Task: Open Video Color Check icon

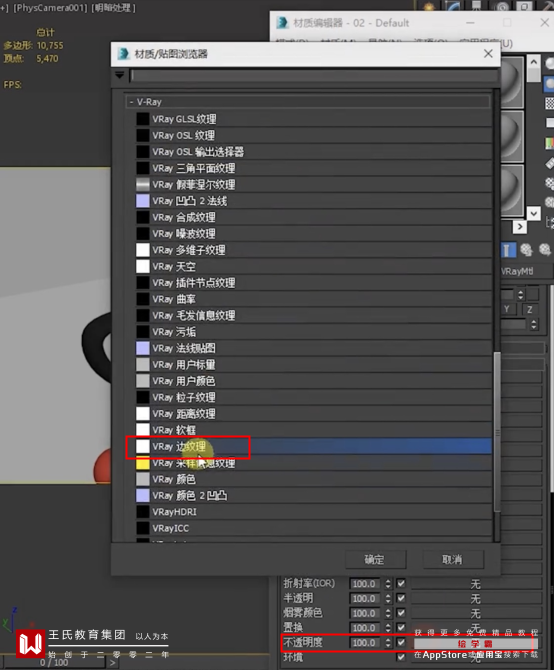Action: pyautogui.click(x=550, y=143)
